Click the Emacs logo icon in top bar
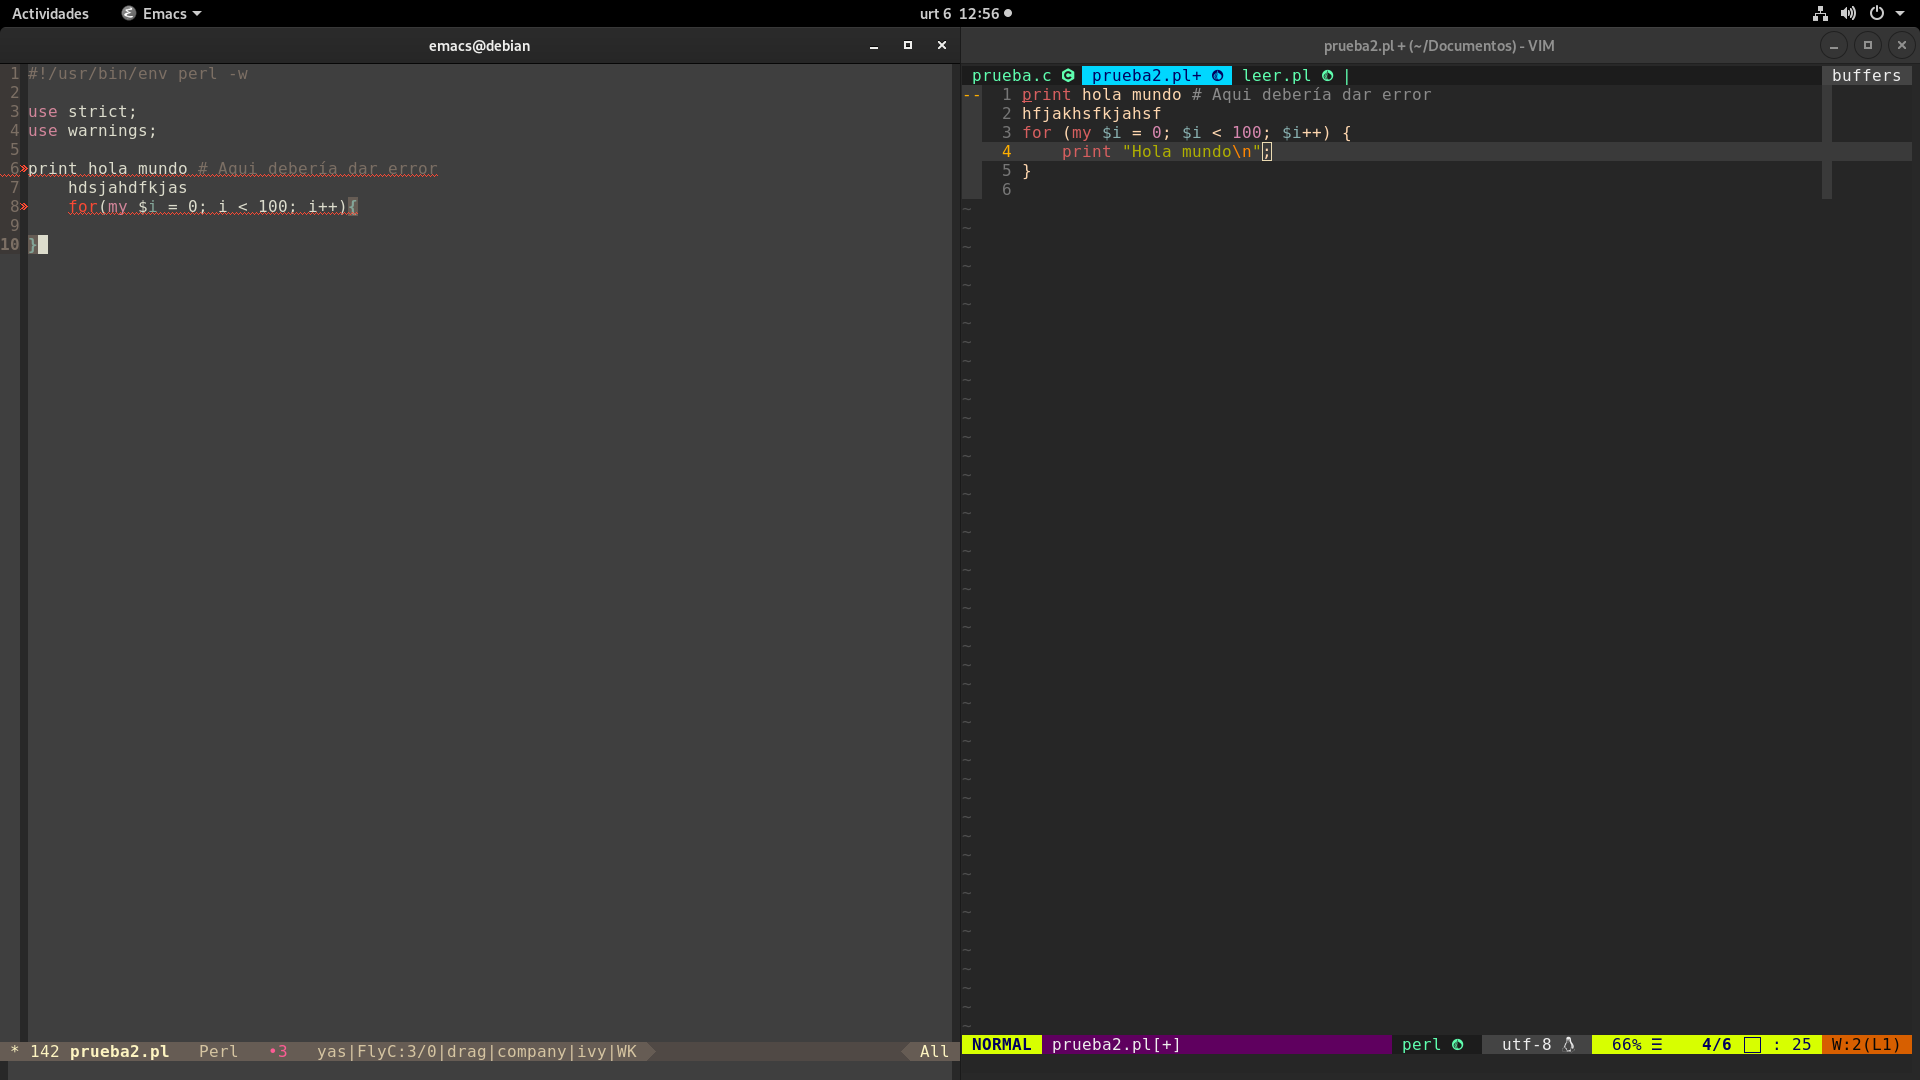This screenshot has width=1920, height=1080. pyautogui.click(x=129, y=13)
